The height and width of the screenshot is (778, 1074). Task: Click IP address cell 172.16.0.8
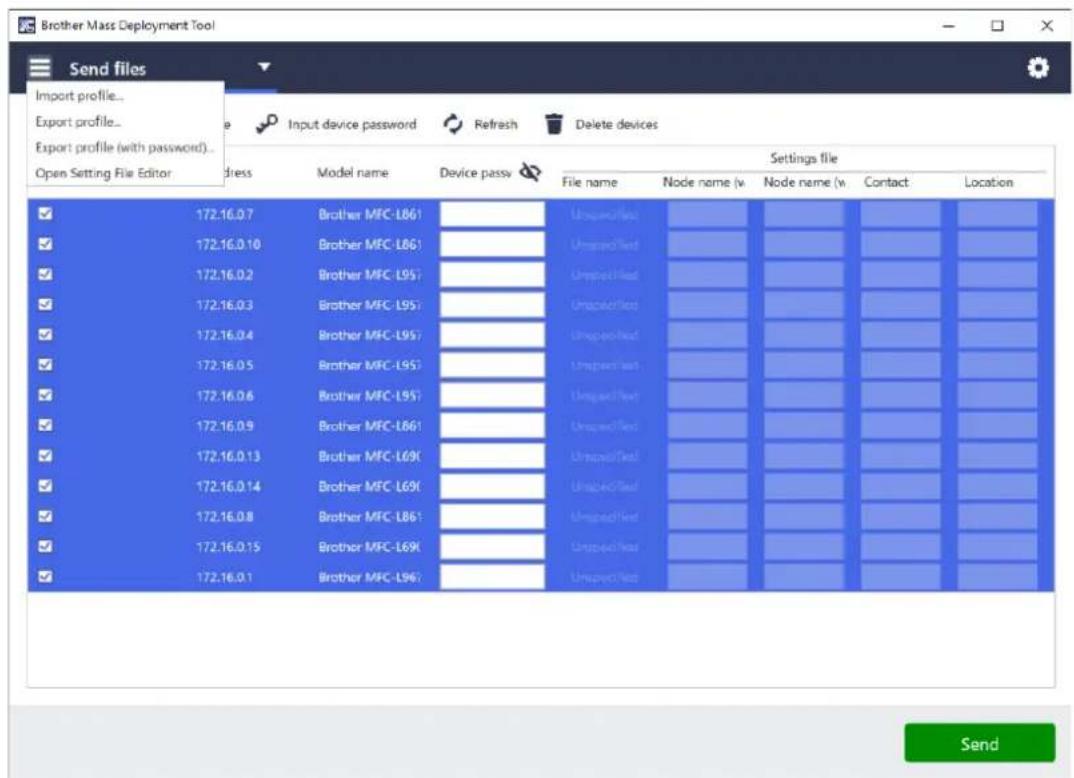point(225,516)
